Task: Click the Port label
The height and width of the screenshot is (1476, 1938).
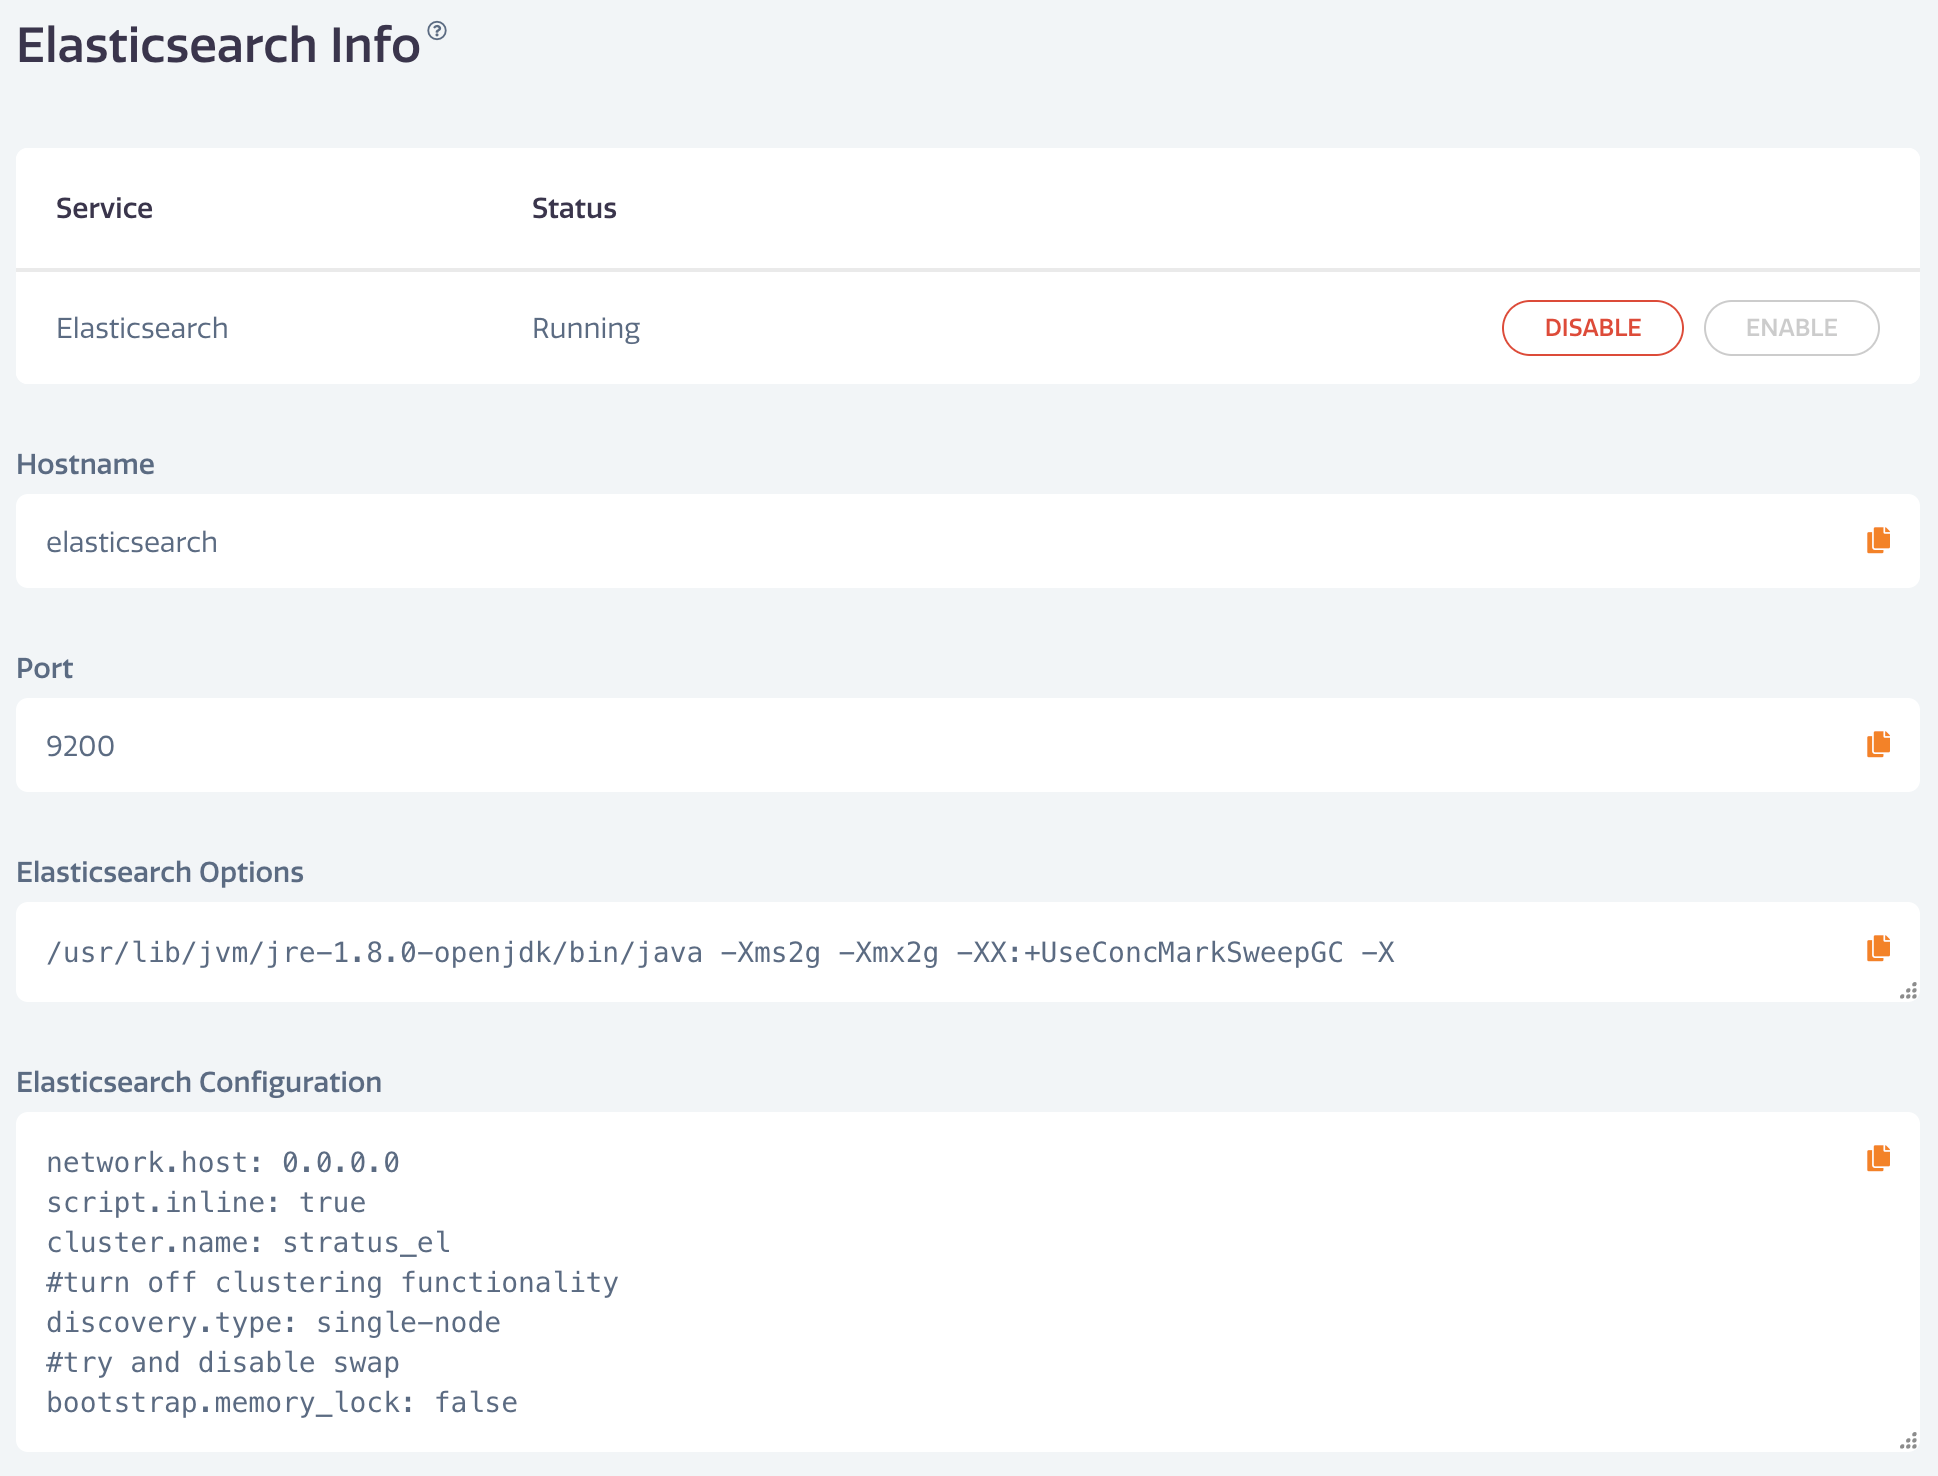Action: (x=44, y=668)
